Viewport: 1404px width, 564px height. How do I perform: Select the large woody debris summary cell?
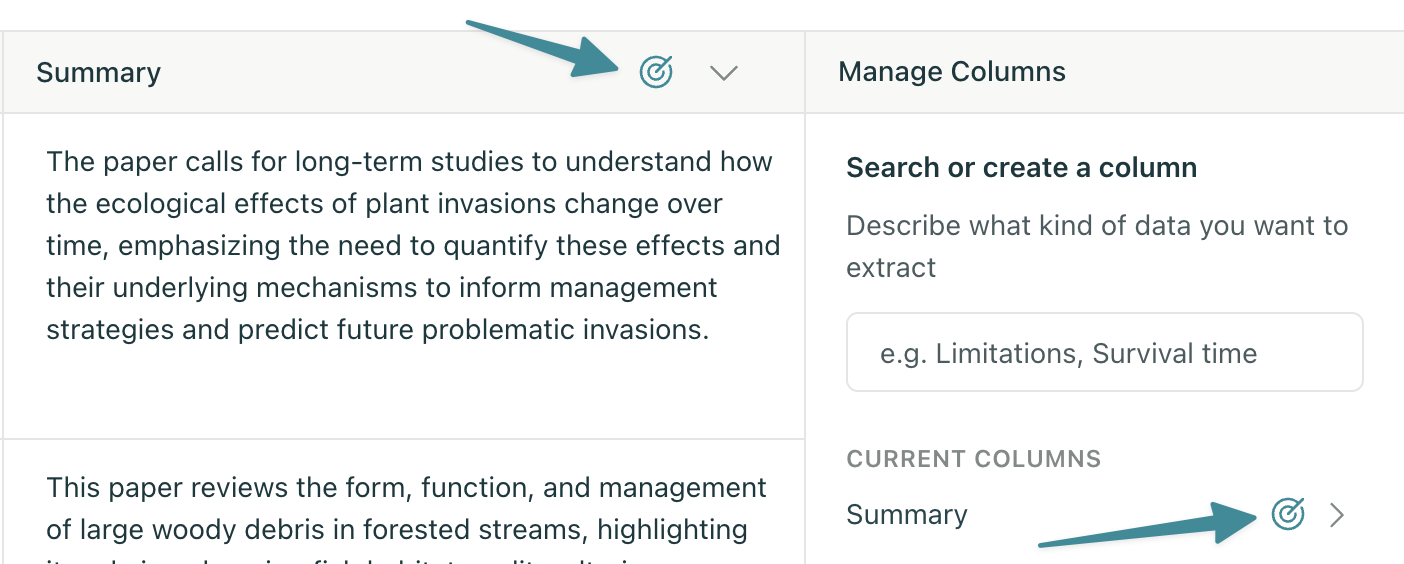[404, 502]
